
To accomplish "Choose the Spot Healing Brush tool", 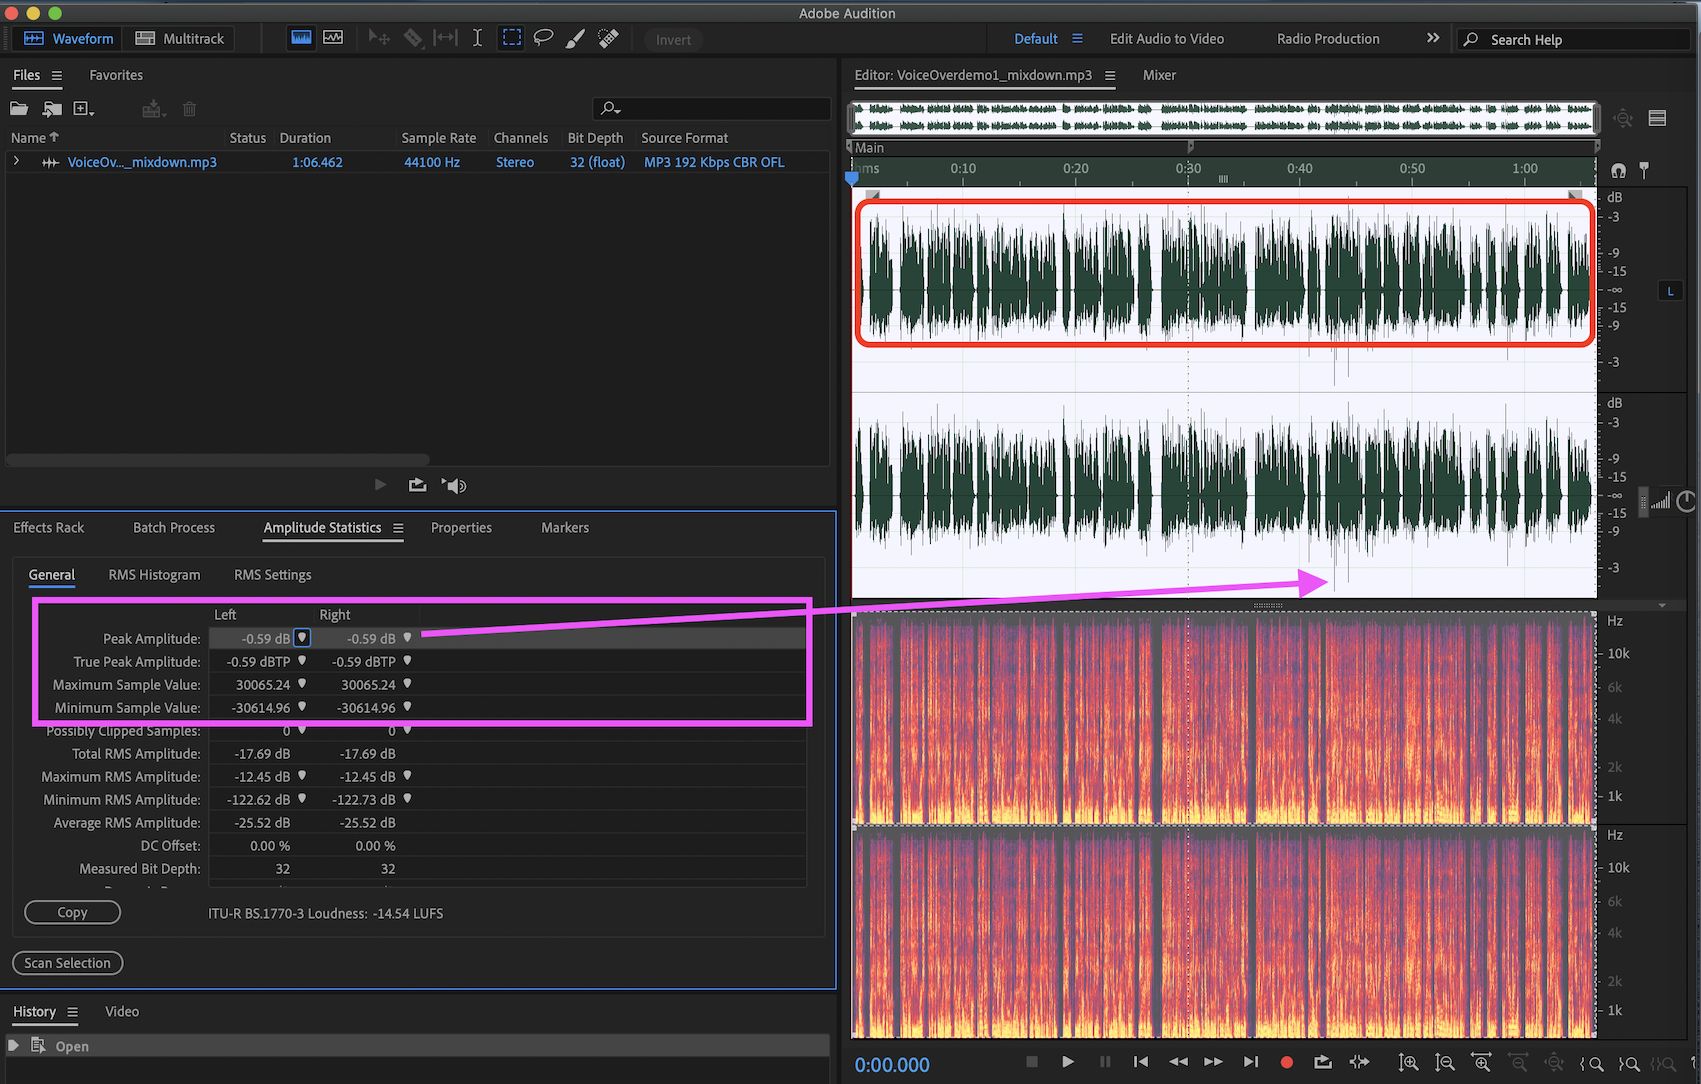I will pyautogui.click(x=608, y=38).
